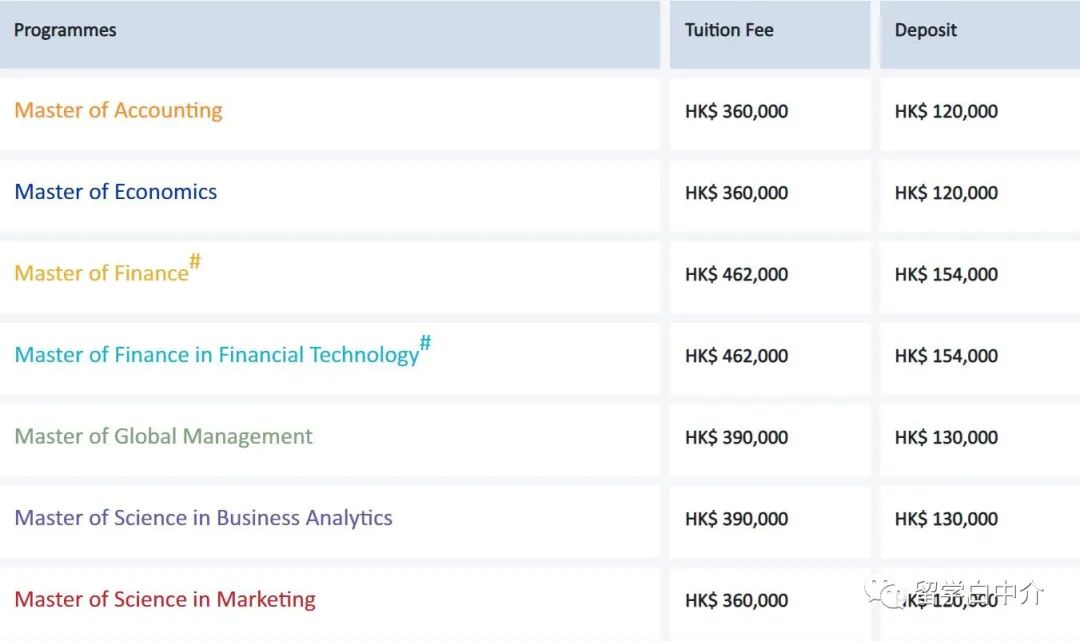Open the Master of Global Management link
Viewport: 1080px width, 641px height.
163,437
